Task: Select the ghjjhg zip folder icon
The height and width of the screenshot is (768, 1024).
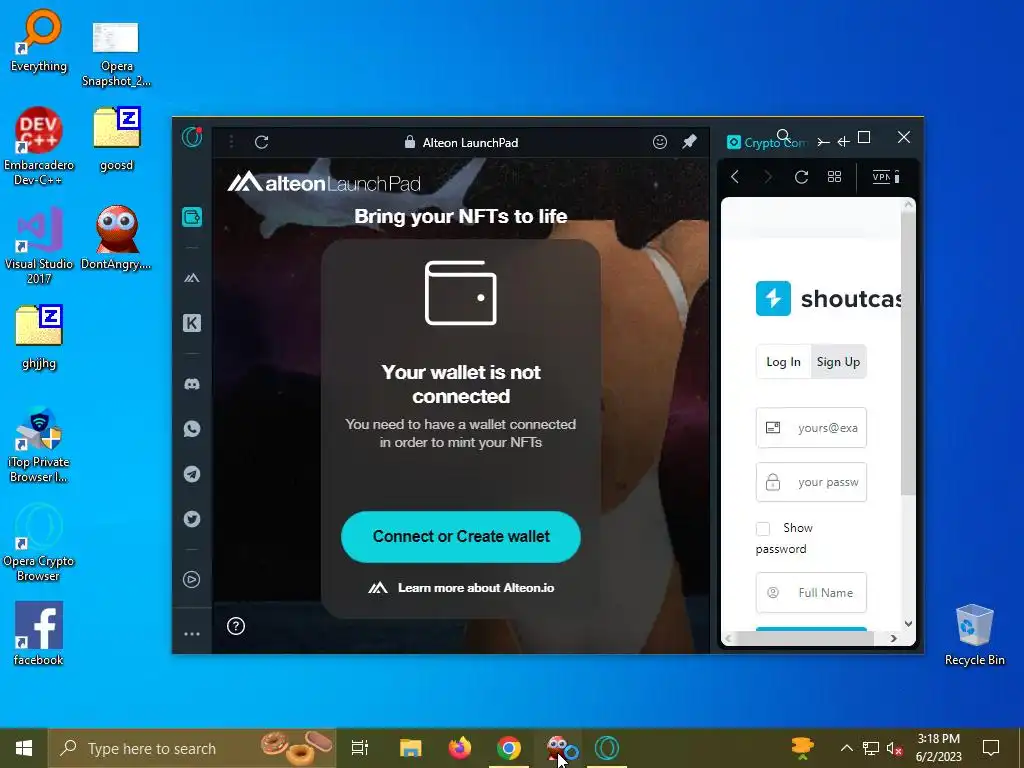Action: pyautogui.click(x=39, y=338)
